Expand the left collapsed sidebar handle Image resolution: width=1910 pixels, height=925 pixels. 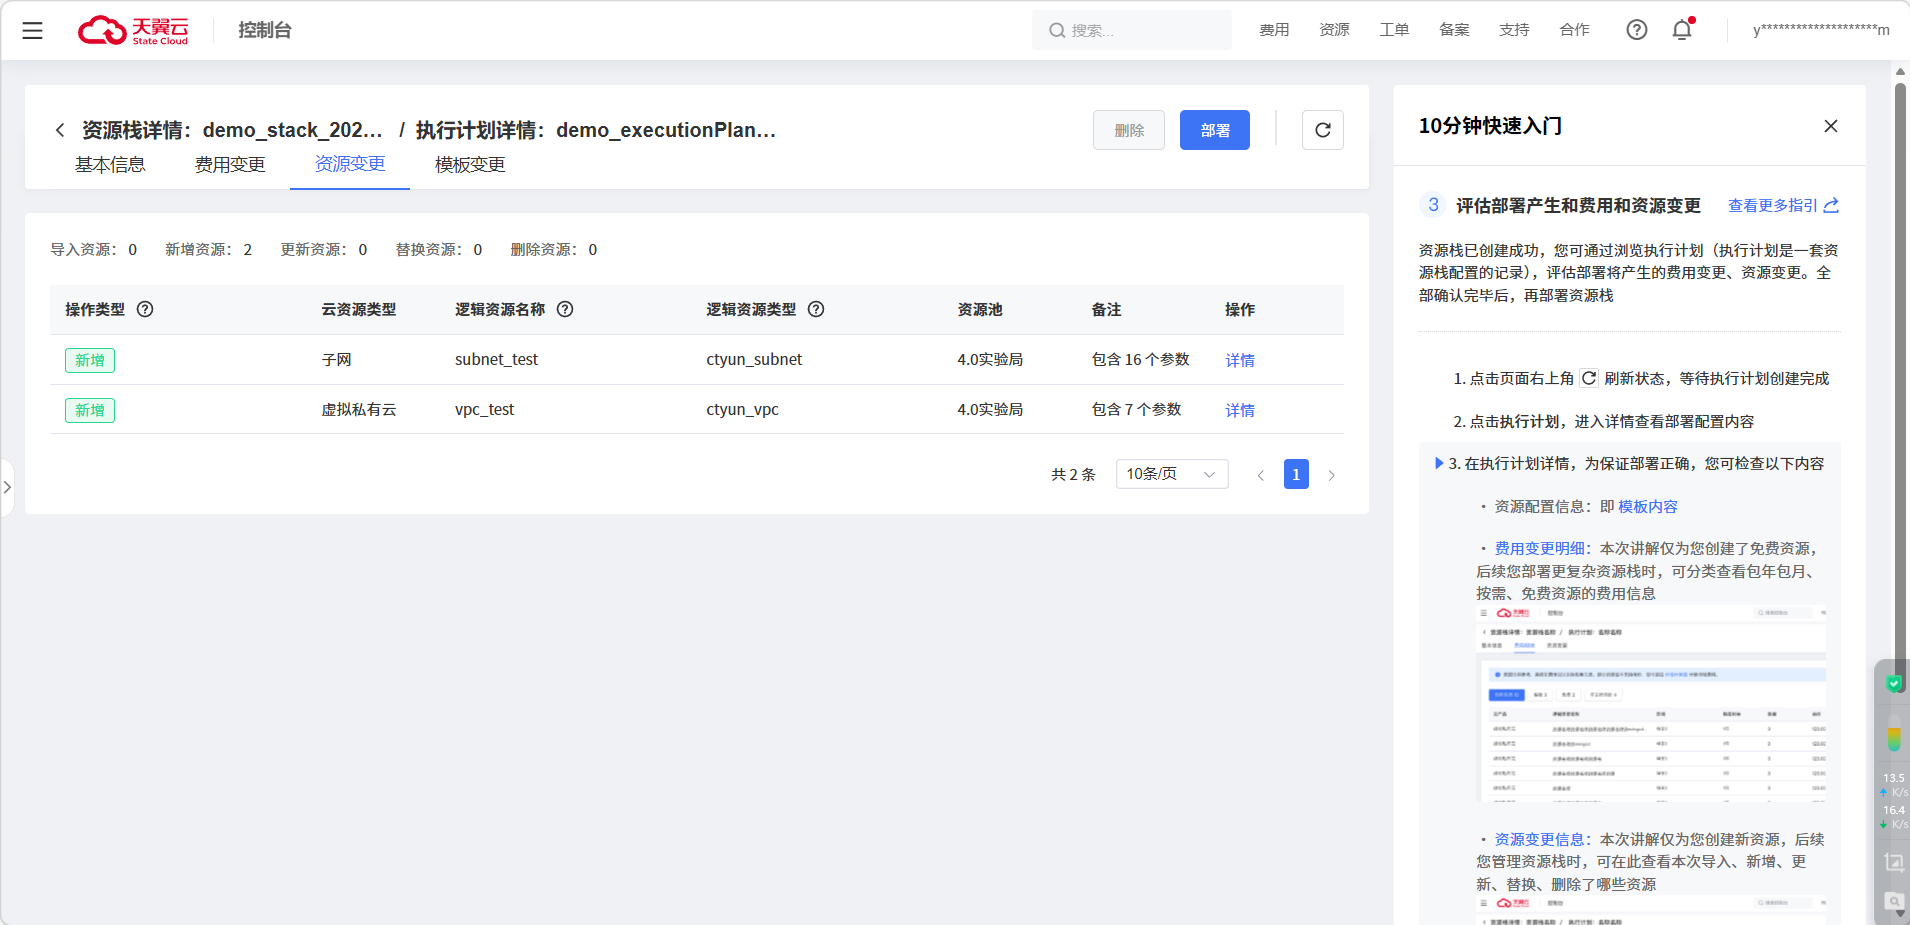pyautogui.click(x=7, y=487)
